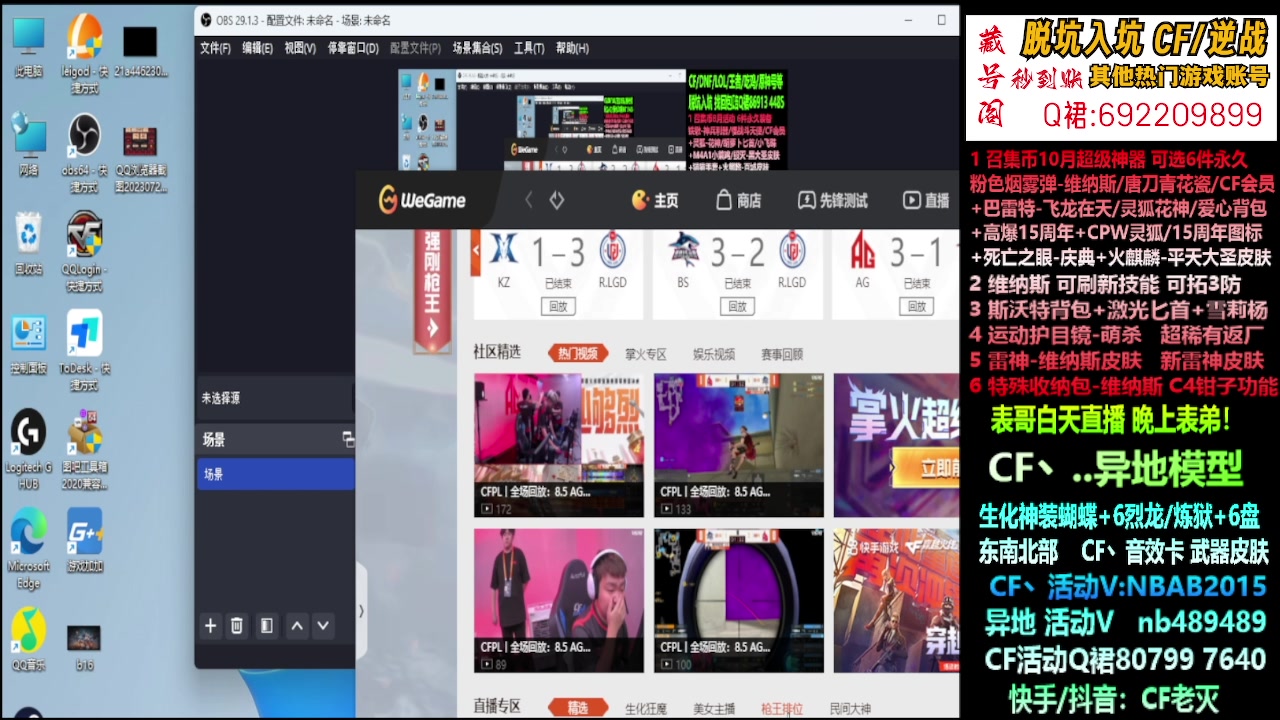This screenshot has width=1280, height=720.
Task: Open the CFPL video with 133 views
Action: click(739, 445)
